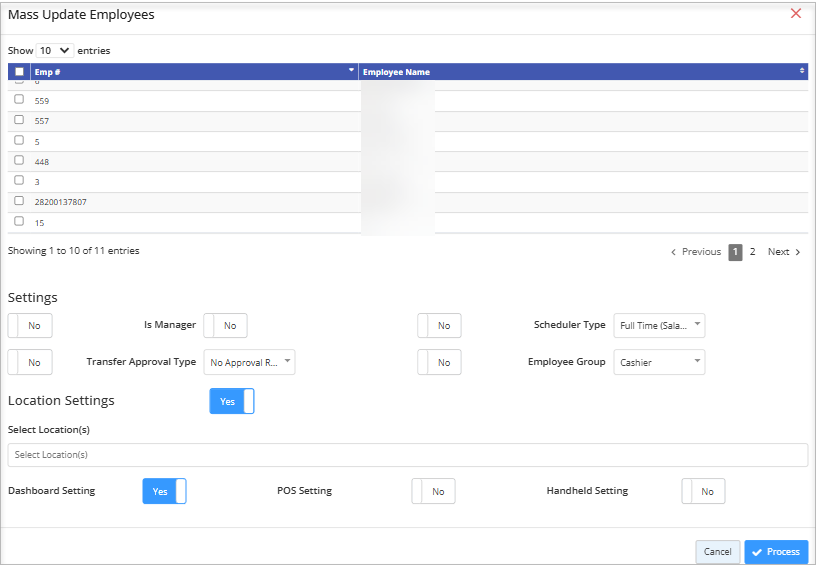This screenshot has height=565, width=816.
Task: Toggle the switch left of Scheduler Type
Action: 439,326
